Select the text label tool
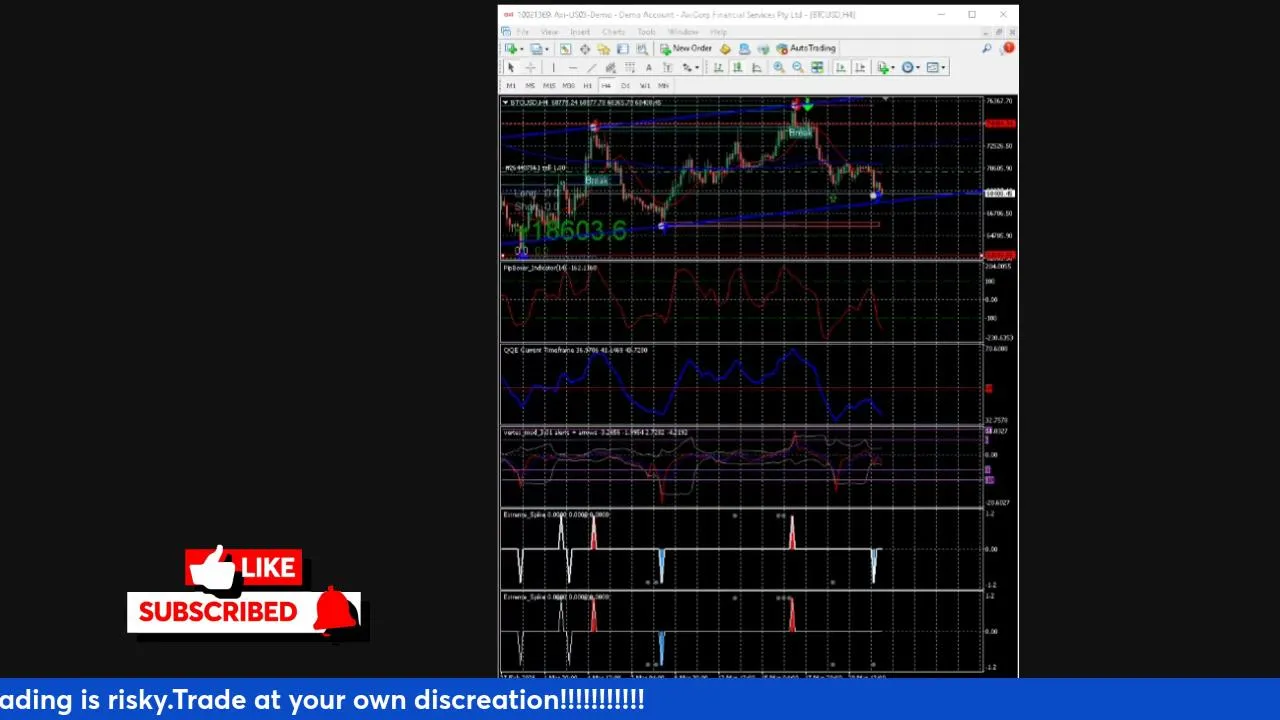 pos(667,67)
